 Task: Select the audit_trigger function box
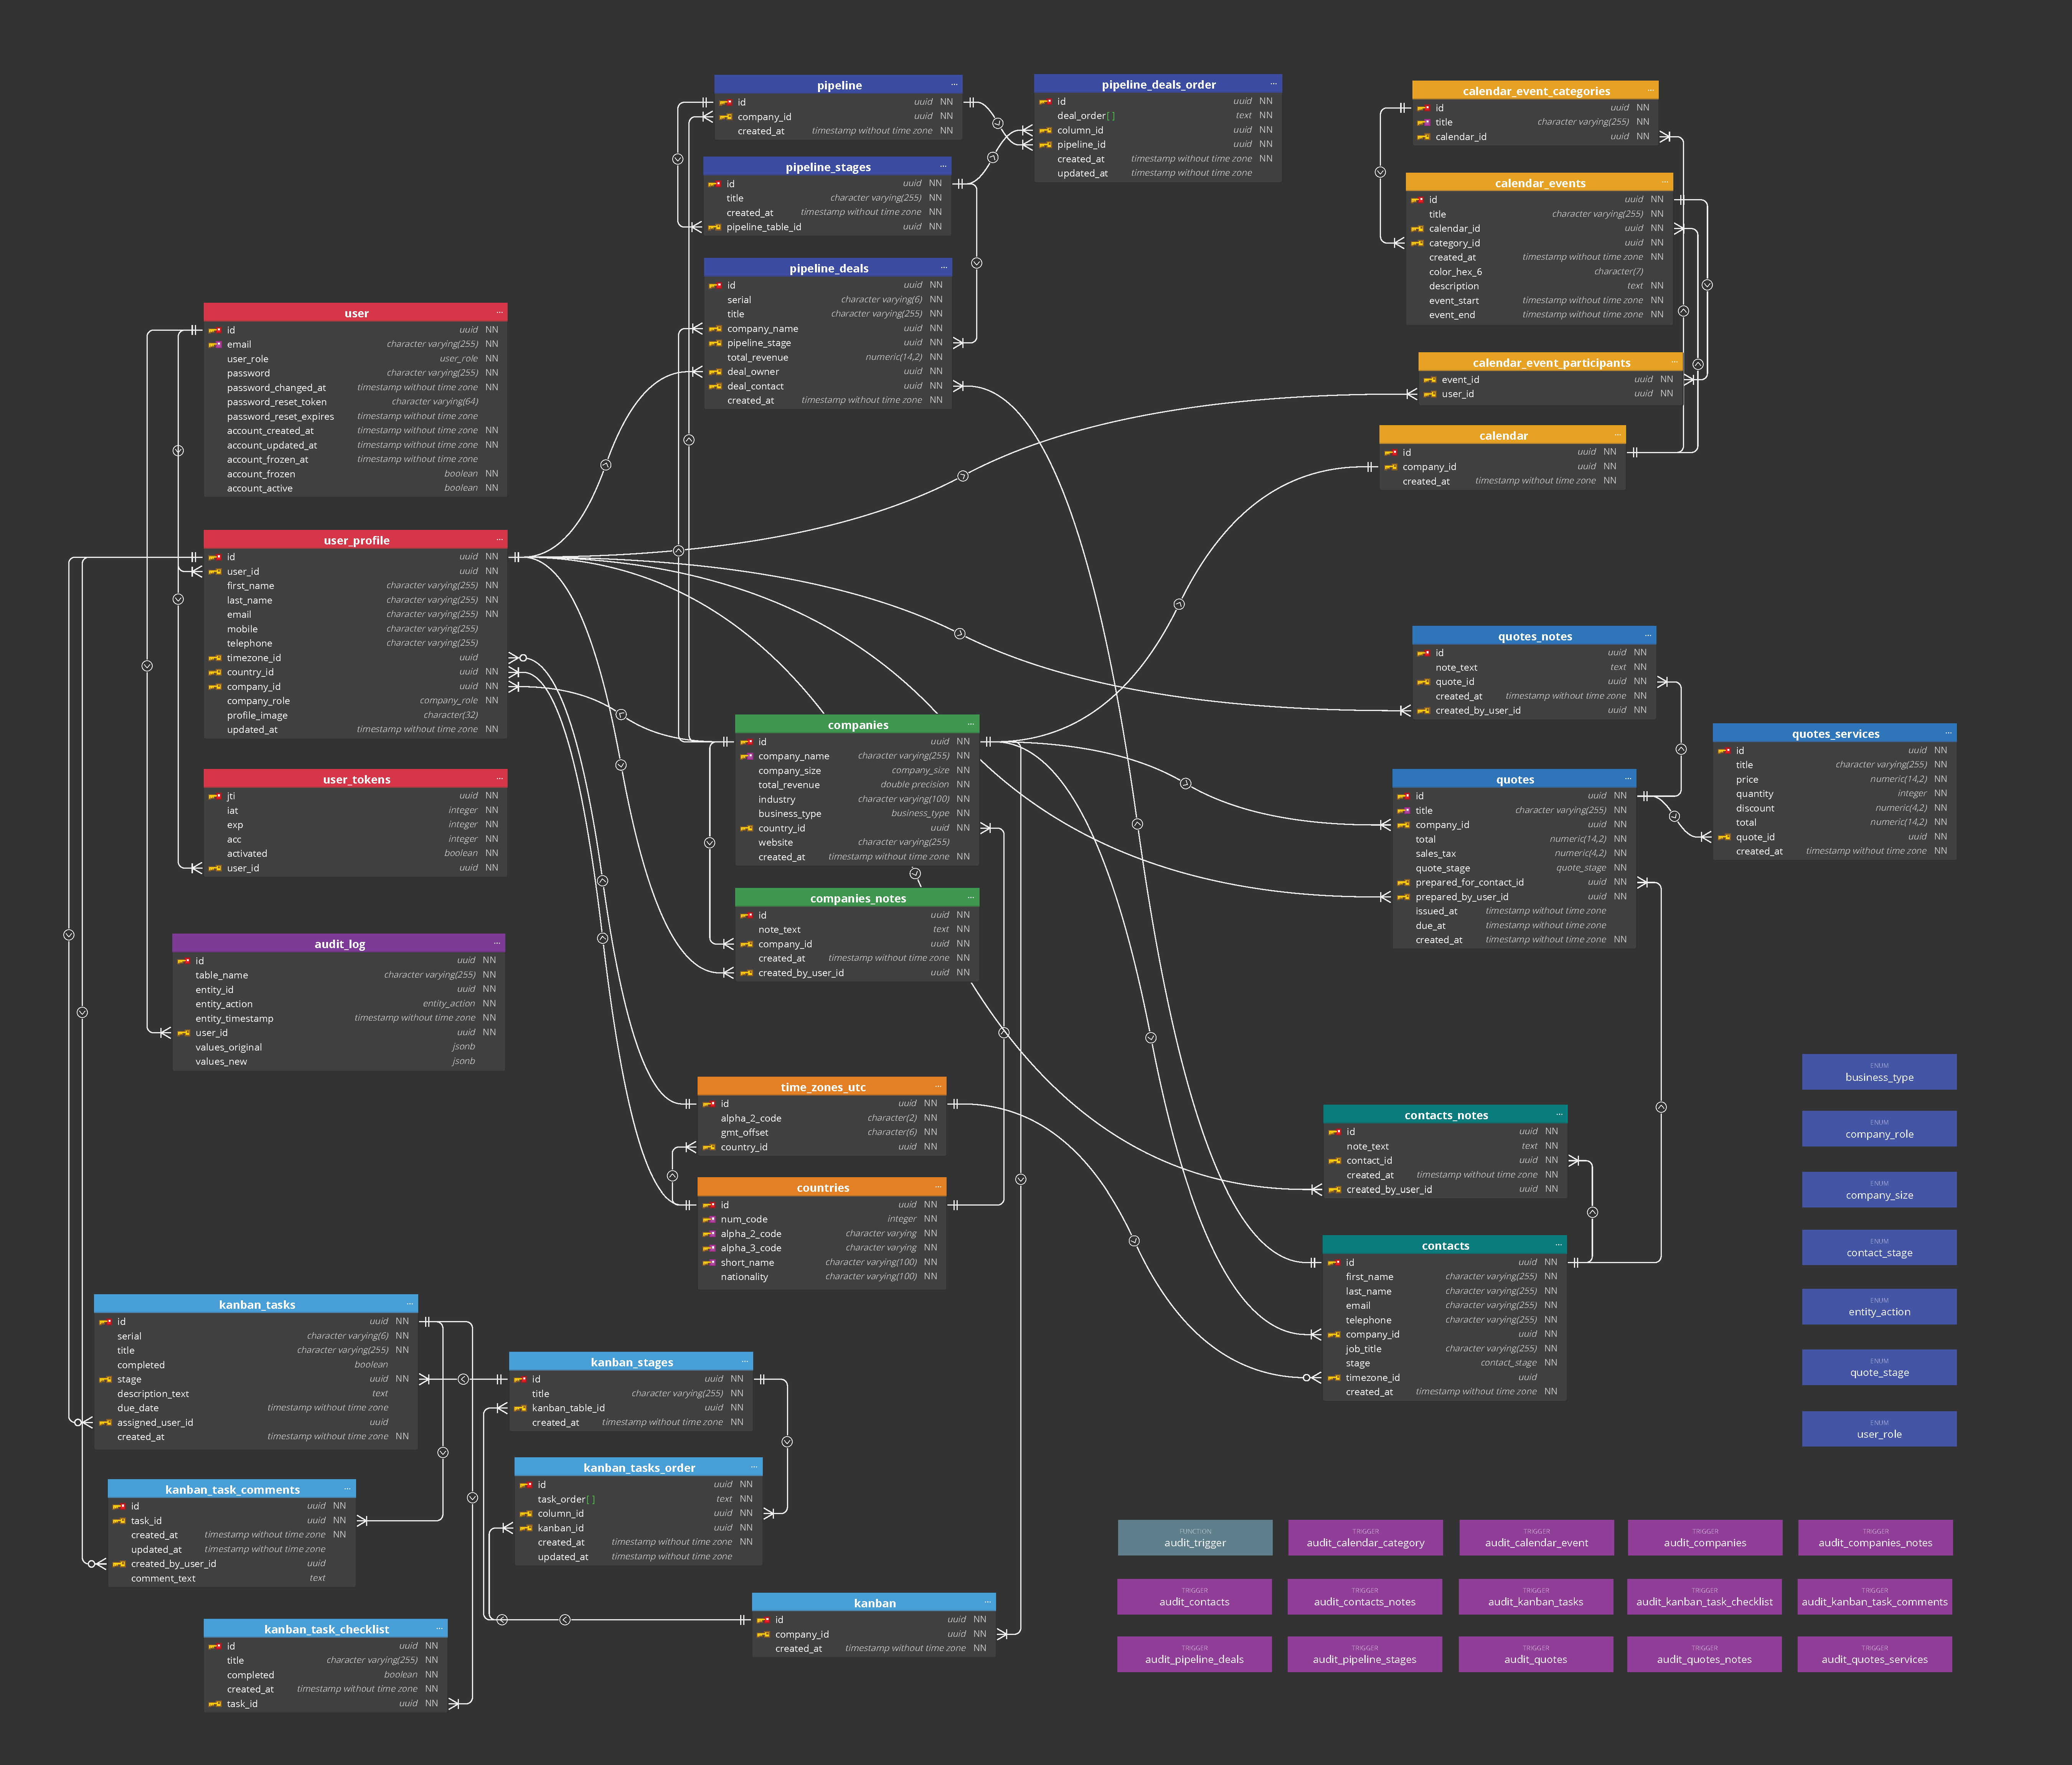click(x=1195, y=1538)
